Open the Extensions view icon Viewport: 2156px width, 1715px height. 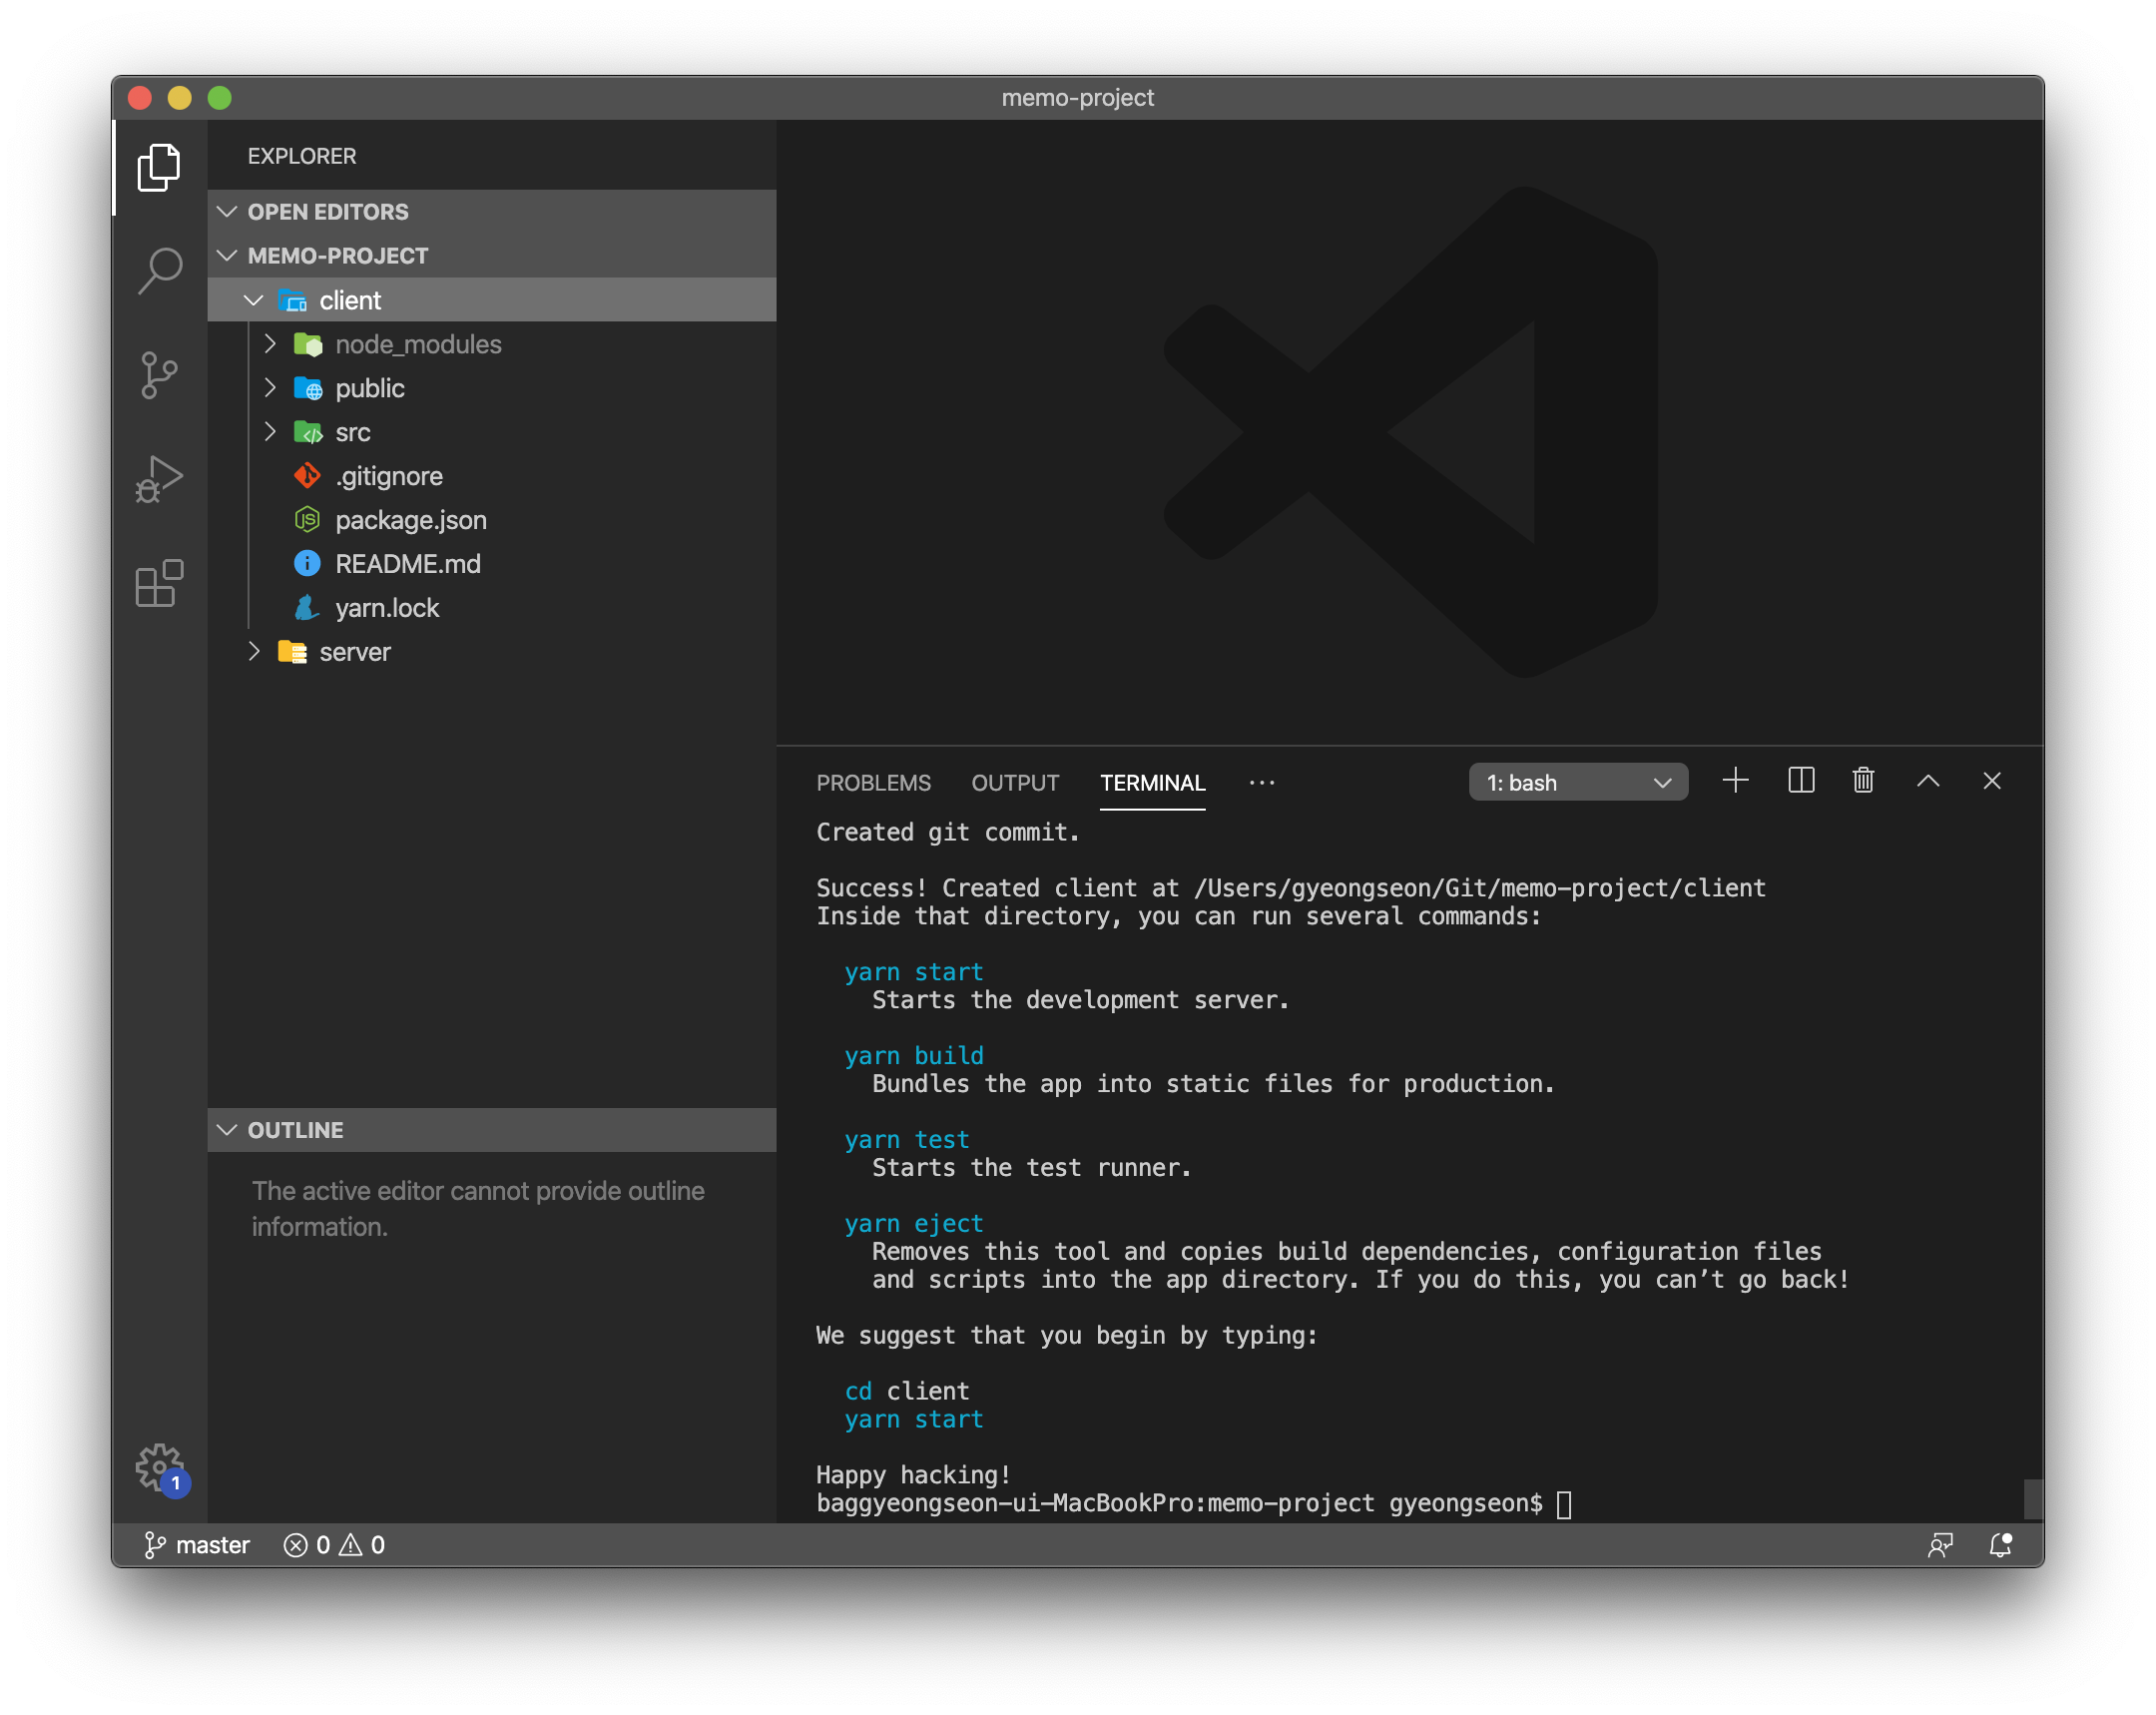pyautogui.click(x=160, y=583)
